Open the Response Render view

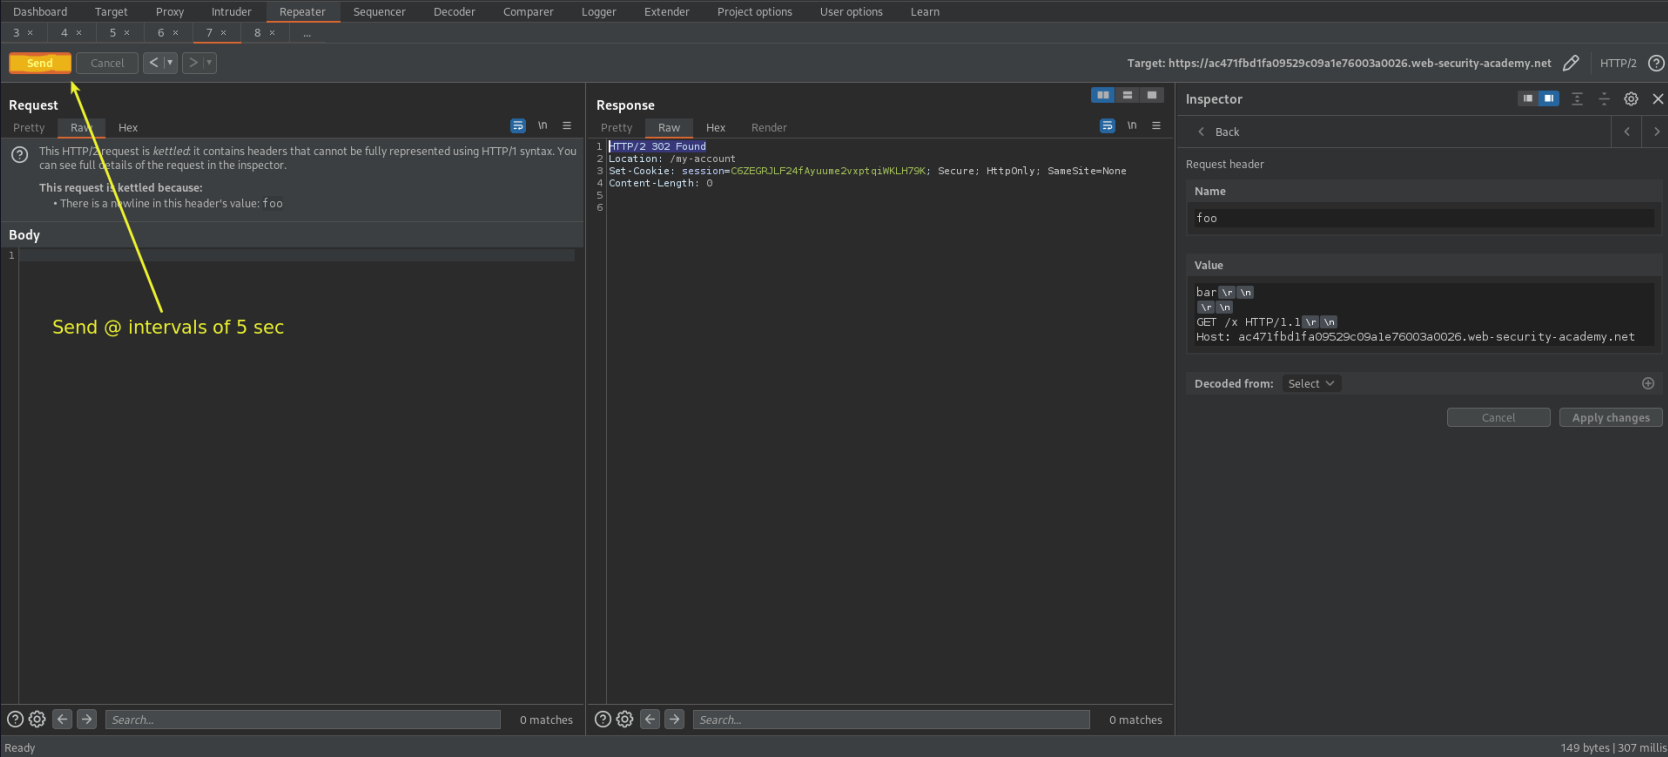pyautogui.click(x=769, y=128)
